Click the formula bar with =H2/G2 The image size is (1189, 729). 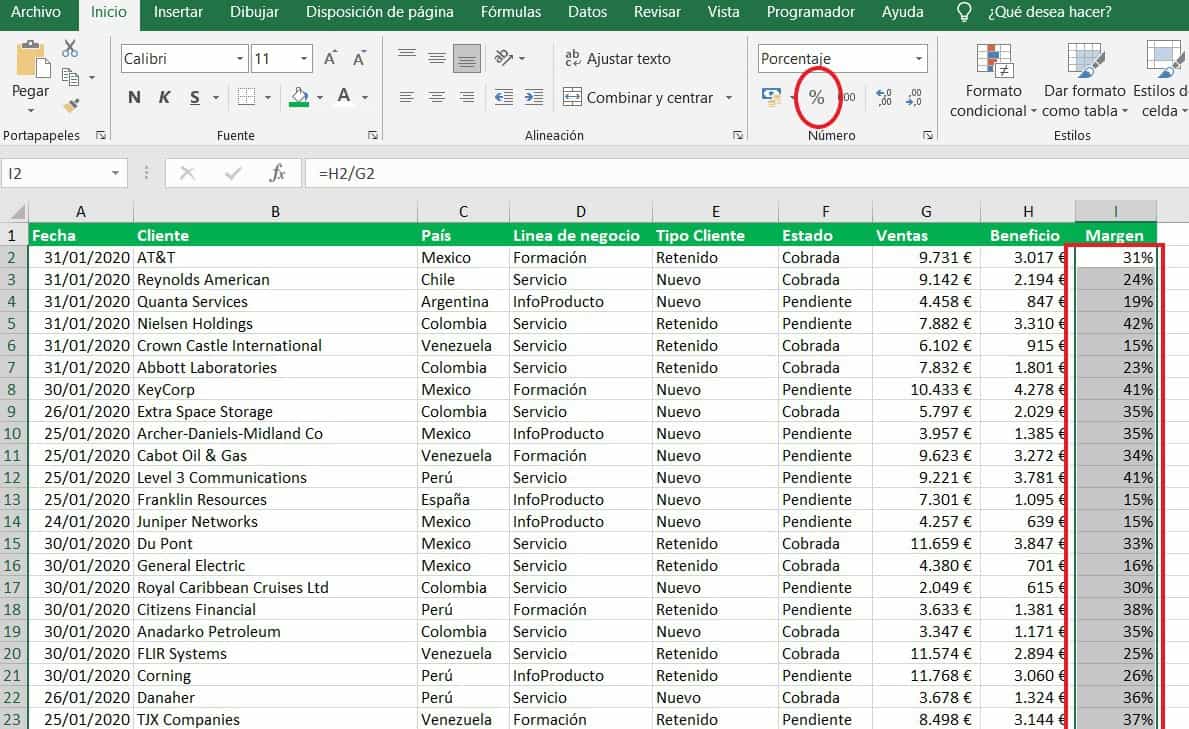747,174
